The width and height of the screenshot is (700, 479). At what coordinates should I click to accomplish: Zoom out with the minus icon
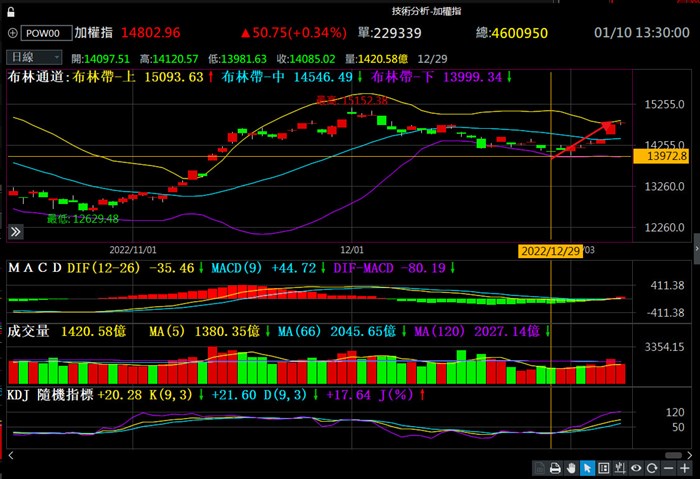pos(668,468)
